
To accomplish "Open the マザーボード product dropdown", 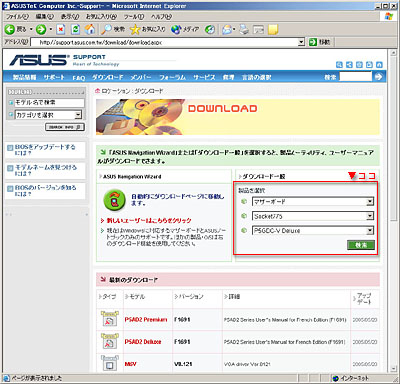I will 313,201.
